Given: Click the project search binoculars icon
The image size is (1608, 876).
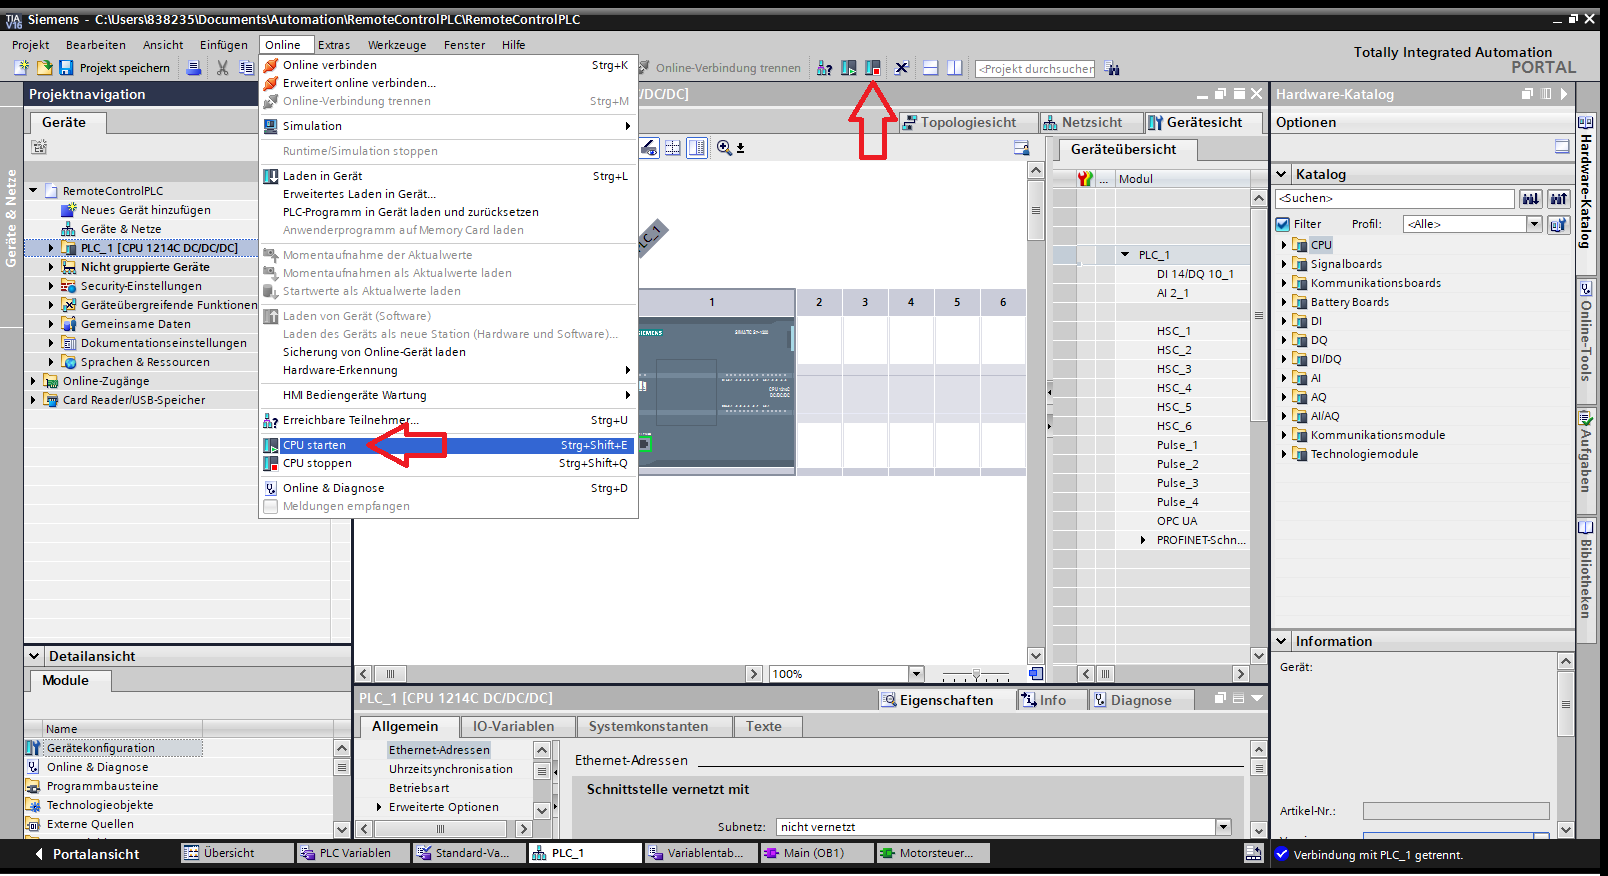Looking at the screenshot, I should [1112, 68].
